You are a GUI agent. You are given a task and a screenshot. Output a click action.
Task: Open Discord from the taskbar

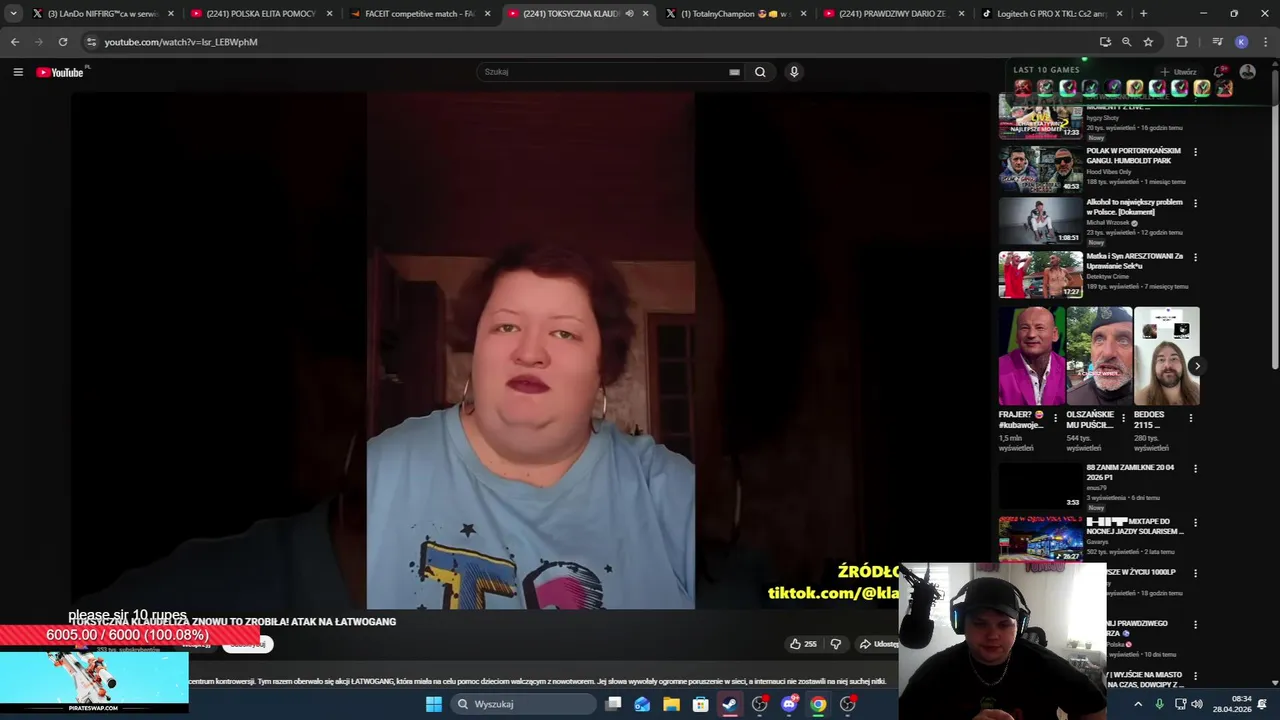[789, 704]
